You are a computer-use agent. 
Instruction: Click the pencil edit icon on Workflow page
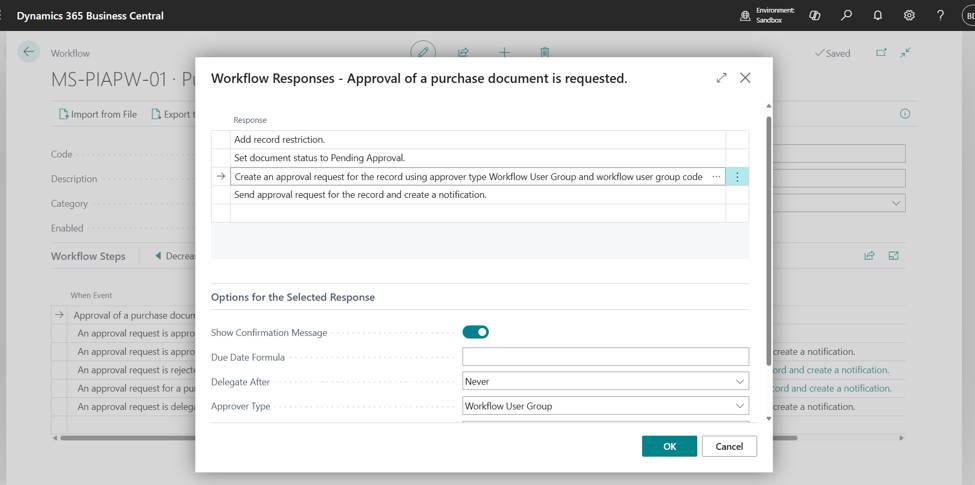tap(423, 52)
